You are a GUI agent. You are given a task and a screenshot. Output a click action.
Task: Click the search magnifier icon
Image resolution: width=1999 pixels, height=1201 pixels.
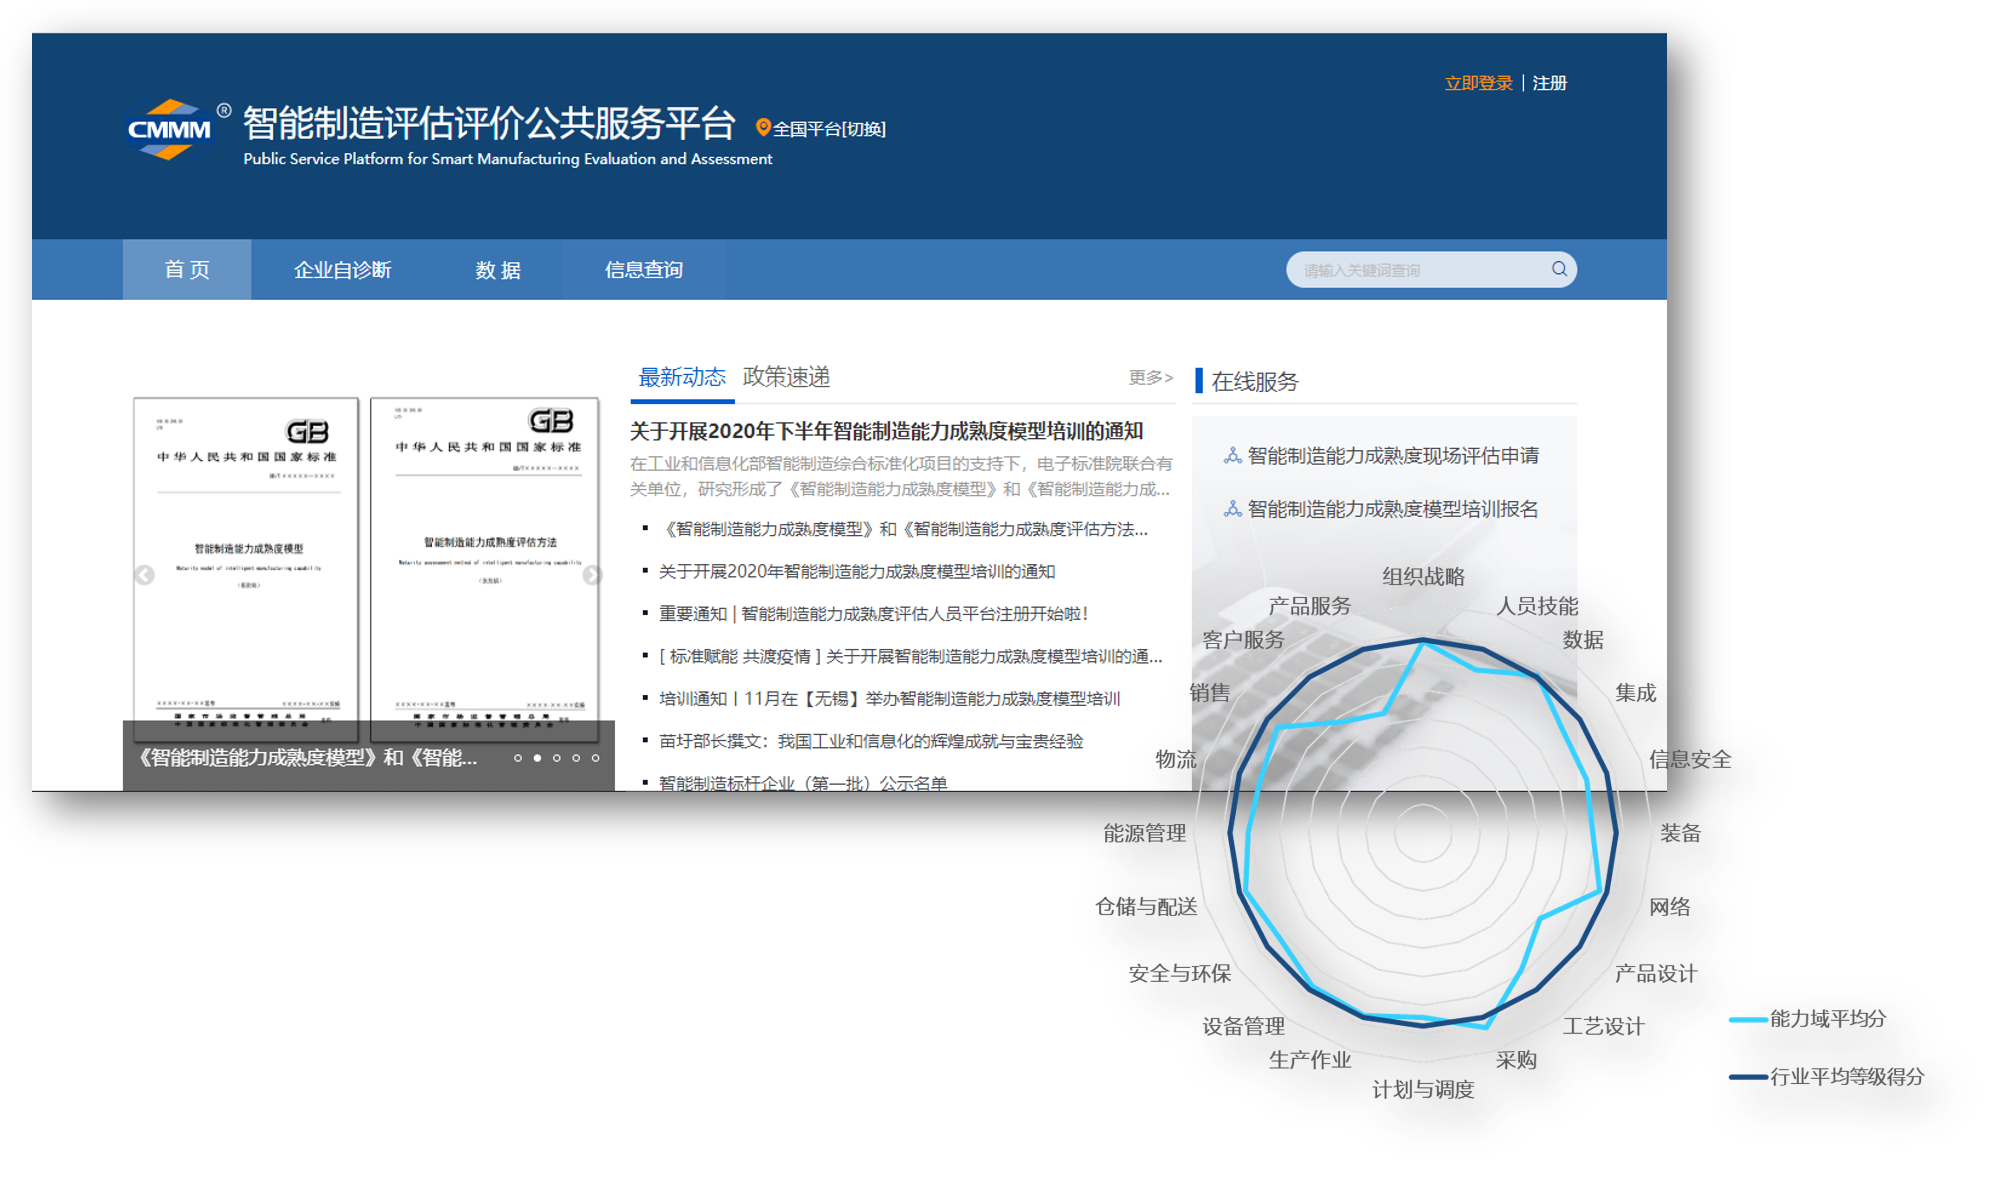[x=1558, y=269]
